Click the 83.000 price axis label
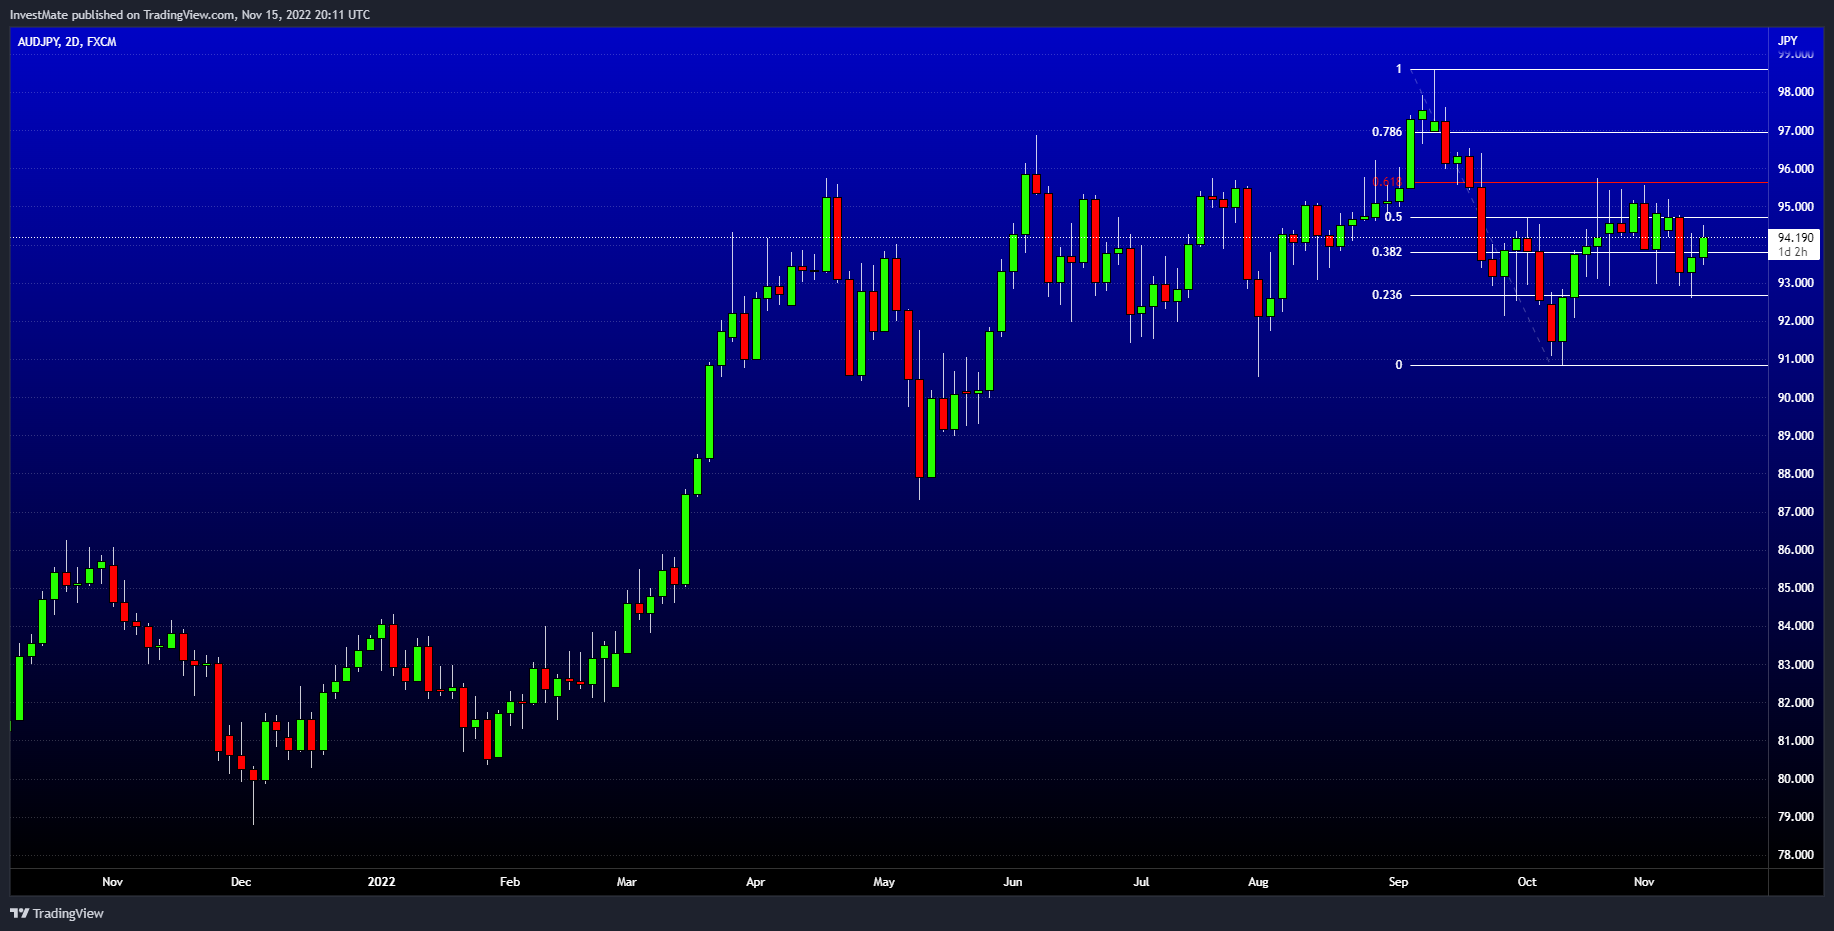The height and width of the screenshot is (931, 1834). [x=1795, y=665]
